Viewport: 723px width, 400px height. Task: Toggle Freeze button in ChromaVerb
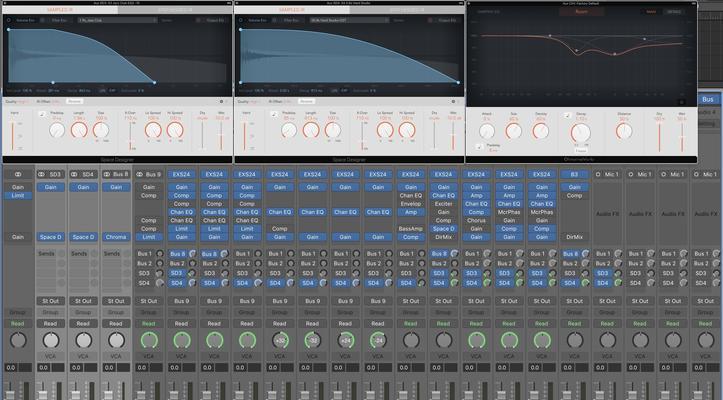pyautogui.click(x=581, y=150)
